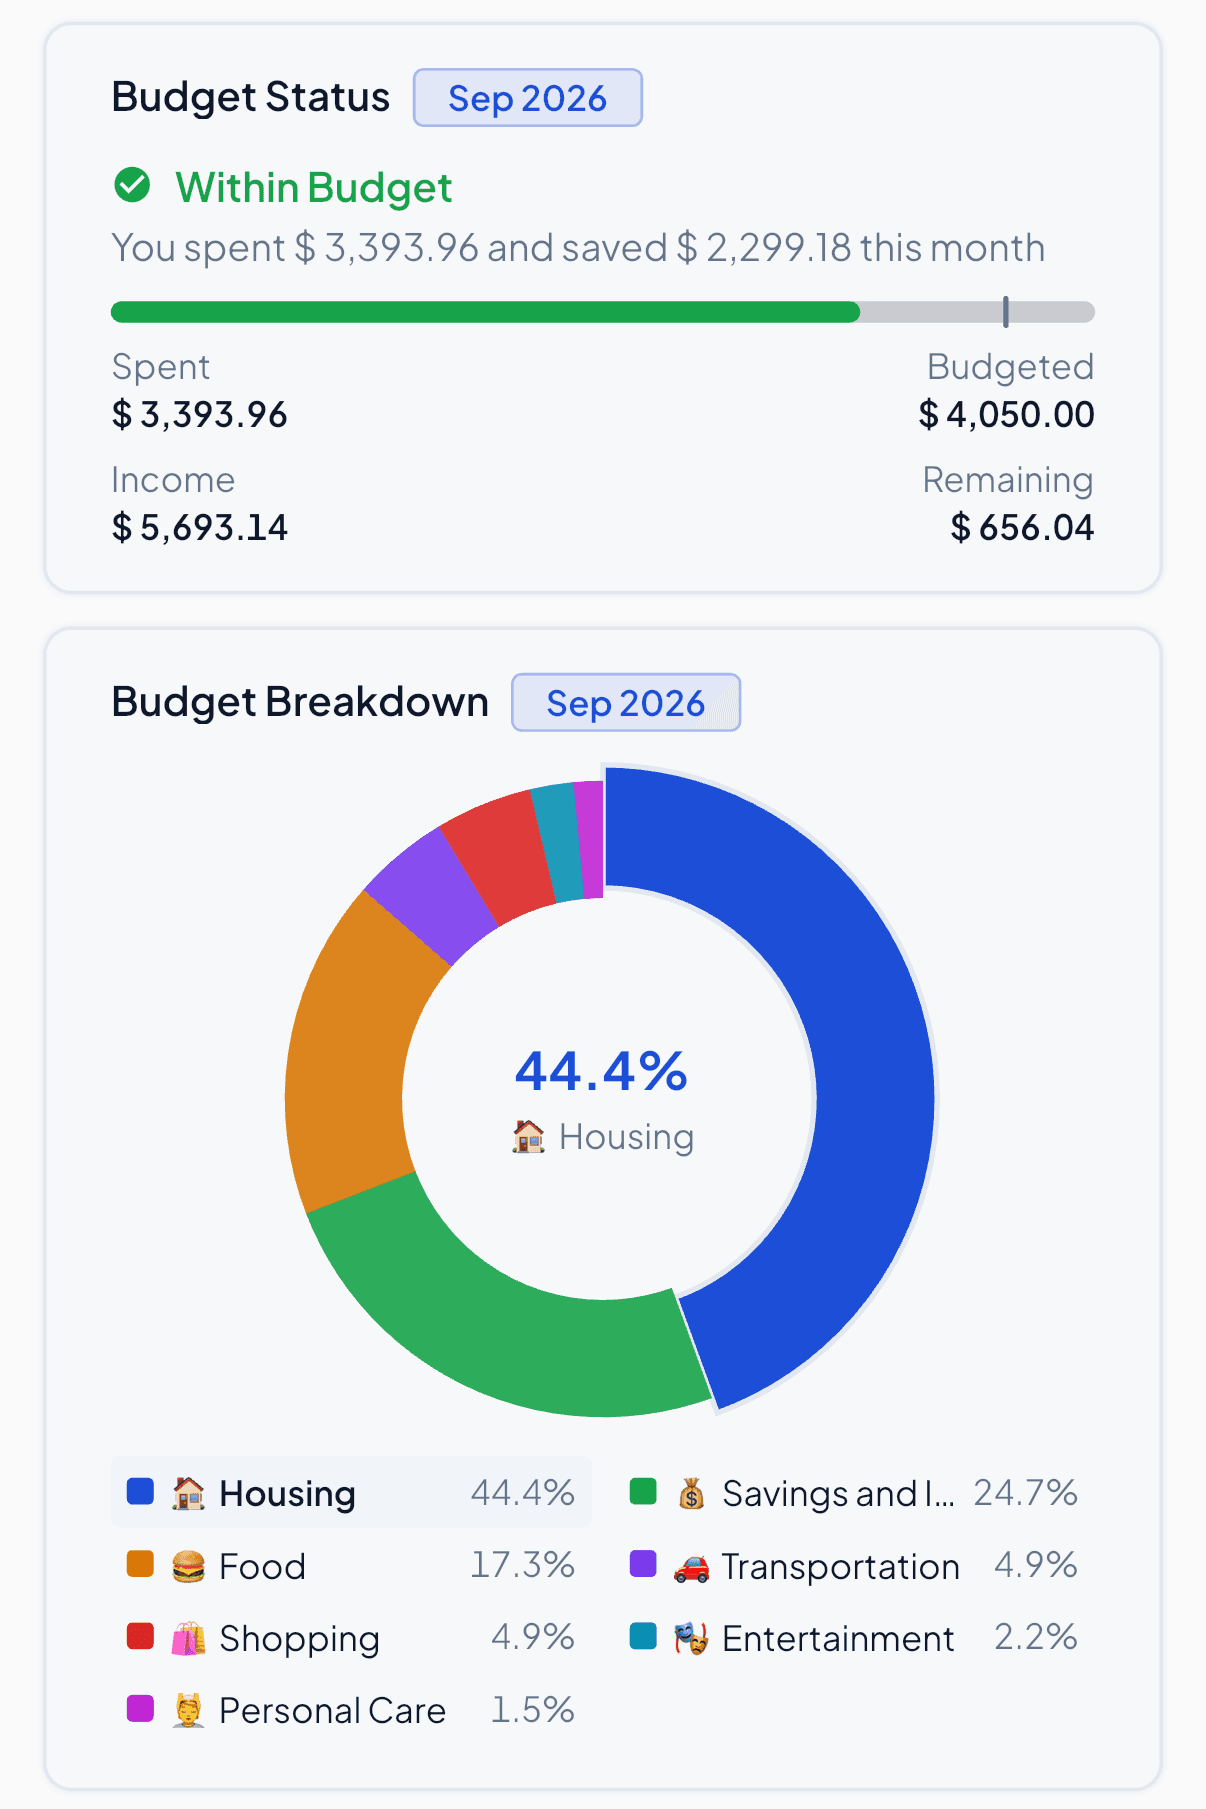The image size is (1206, 1809).
Task: Click the Budget Status heading
Action: (251, 97)
